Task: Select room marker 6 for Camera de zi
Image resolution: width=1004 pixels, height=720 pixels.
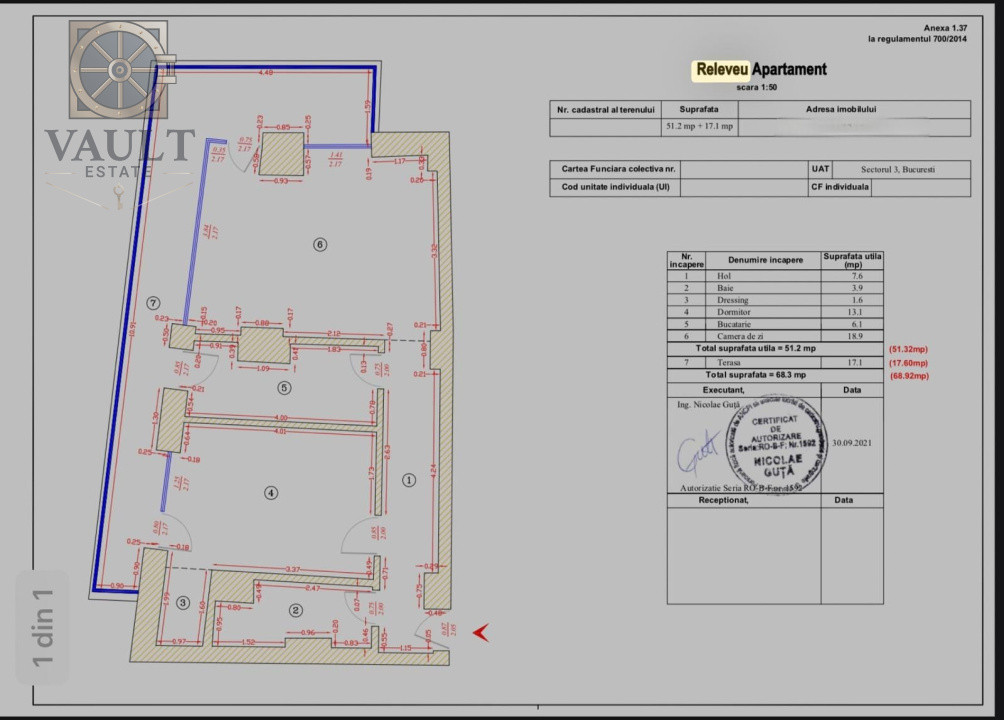Action: (x=320, y=243)
